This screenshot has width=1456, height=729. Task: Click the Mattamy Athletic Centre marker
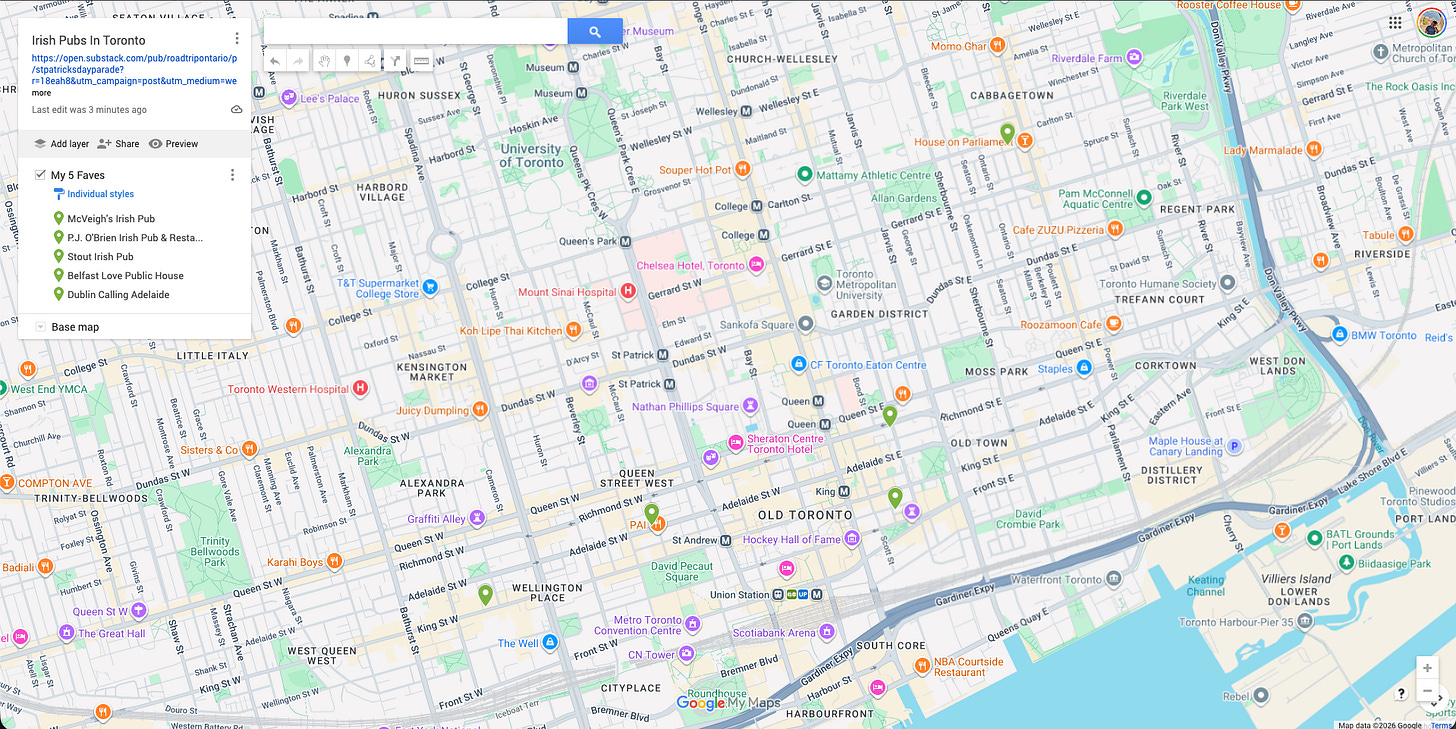(x=804, y=175)
